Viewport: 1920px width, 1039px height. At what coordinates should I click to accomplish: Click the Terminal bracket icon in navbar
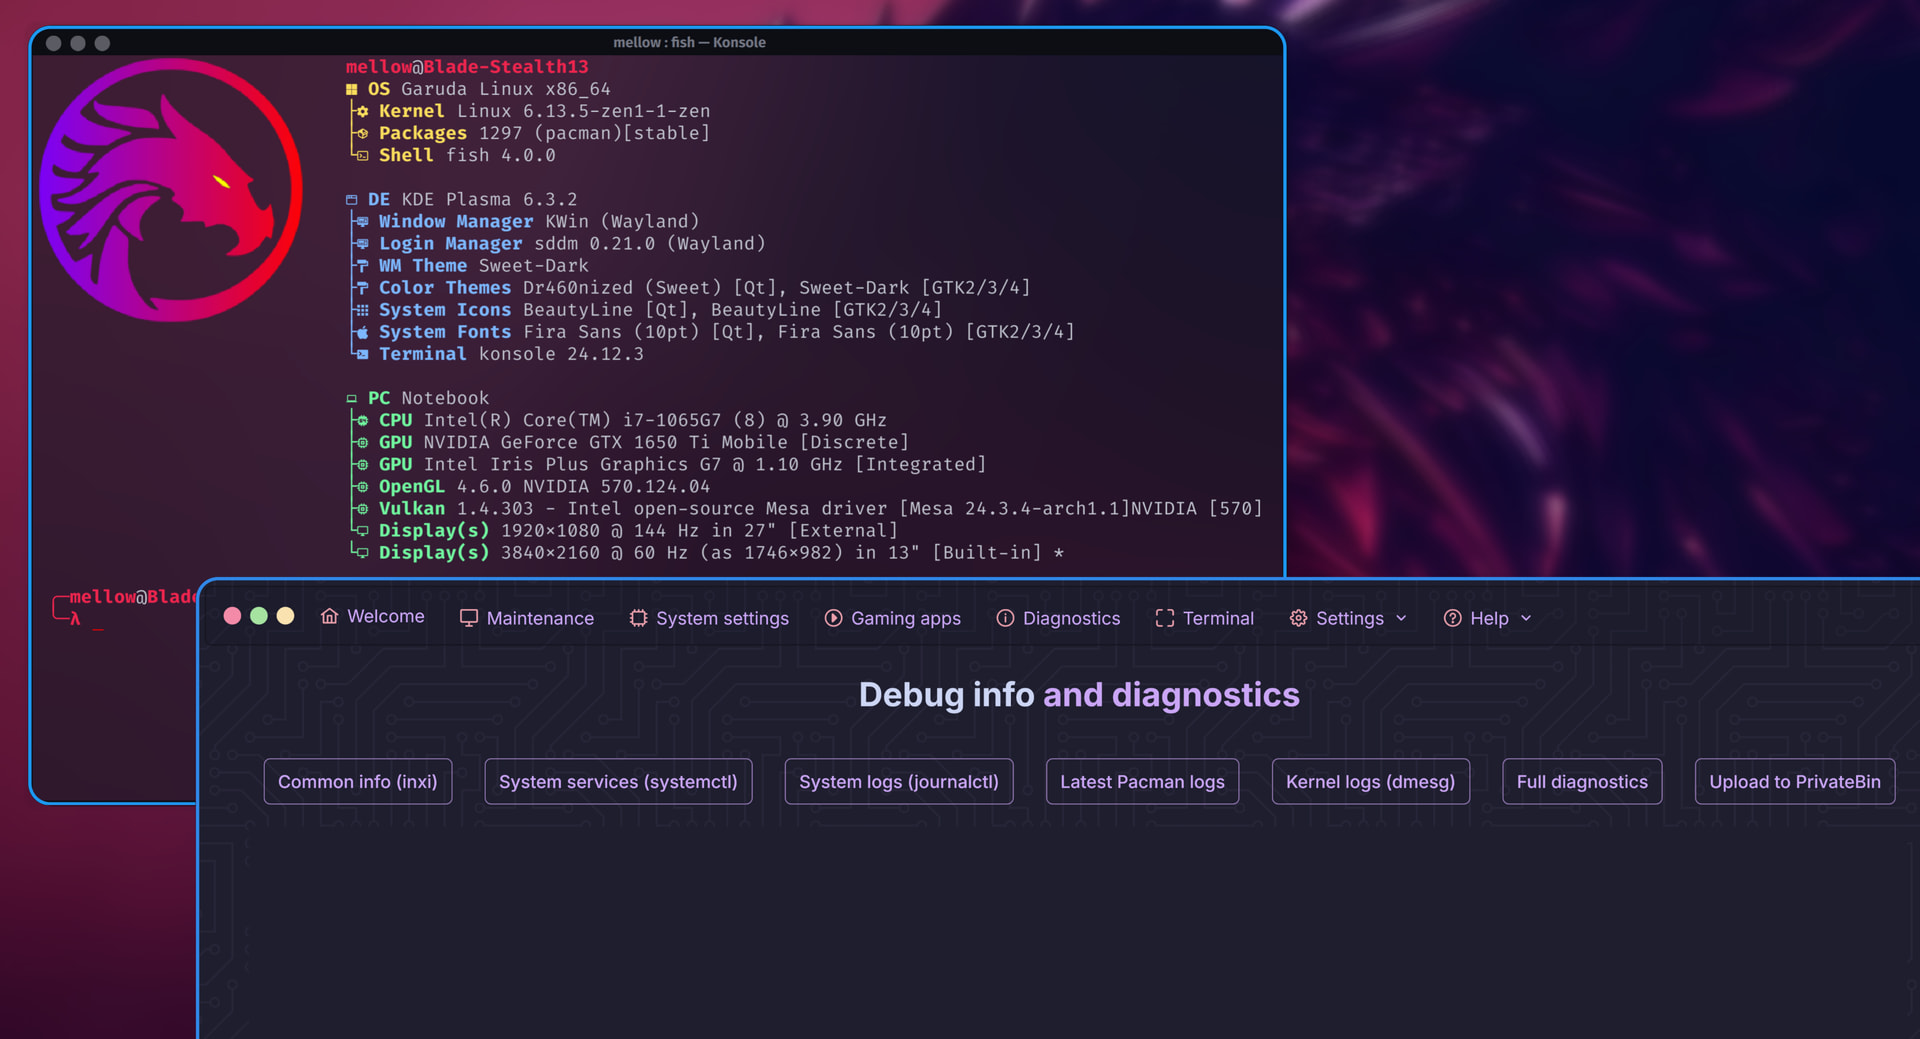point(1164,618)
